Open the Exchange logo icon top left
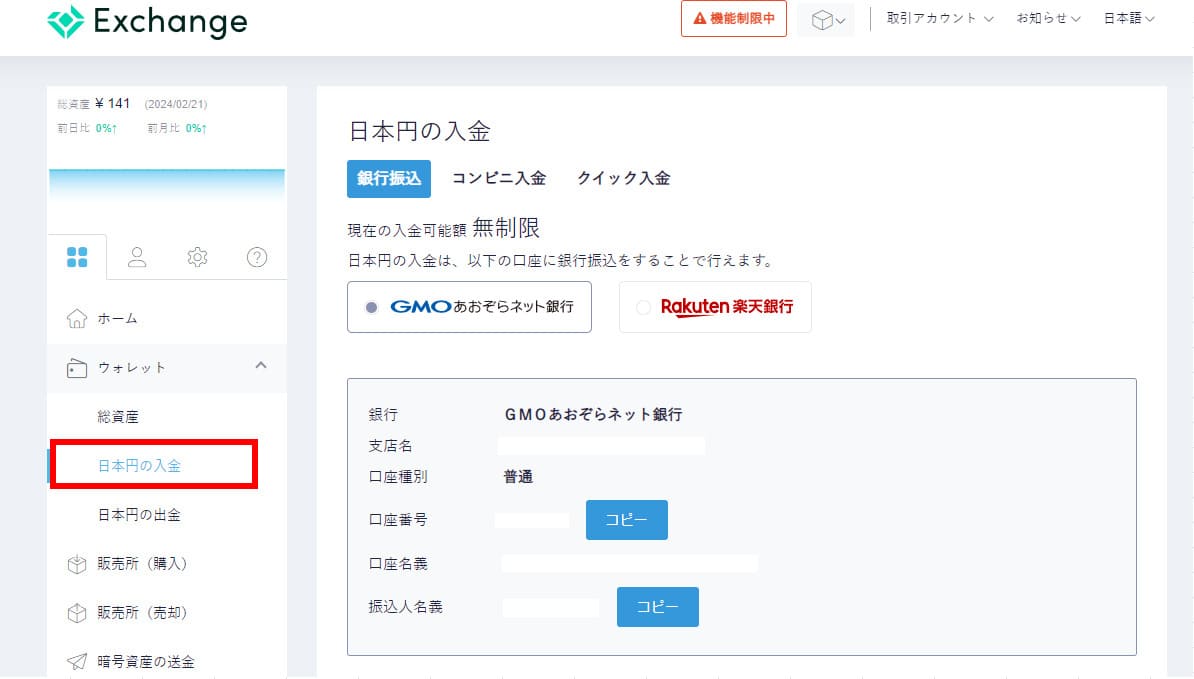Screen dimensions: 1194x679 point(66,20)
